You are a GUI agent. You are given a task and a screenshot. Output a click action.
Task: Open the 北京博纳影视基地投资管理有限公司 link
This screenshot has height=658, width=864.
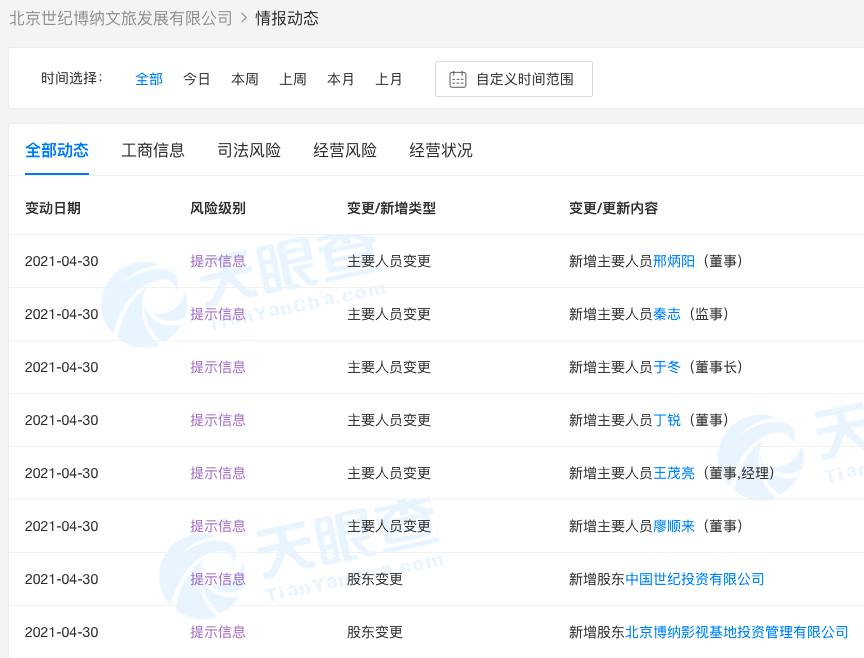point(737,632)
